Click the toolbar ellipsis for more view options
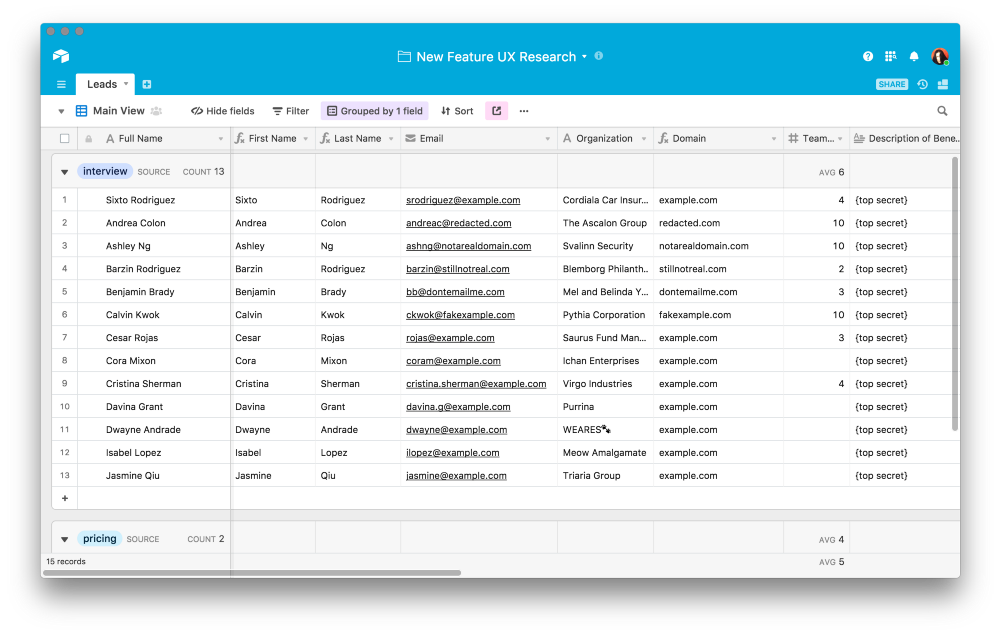 click(x=523, y=110)
